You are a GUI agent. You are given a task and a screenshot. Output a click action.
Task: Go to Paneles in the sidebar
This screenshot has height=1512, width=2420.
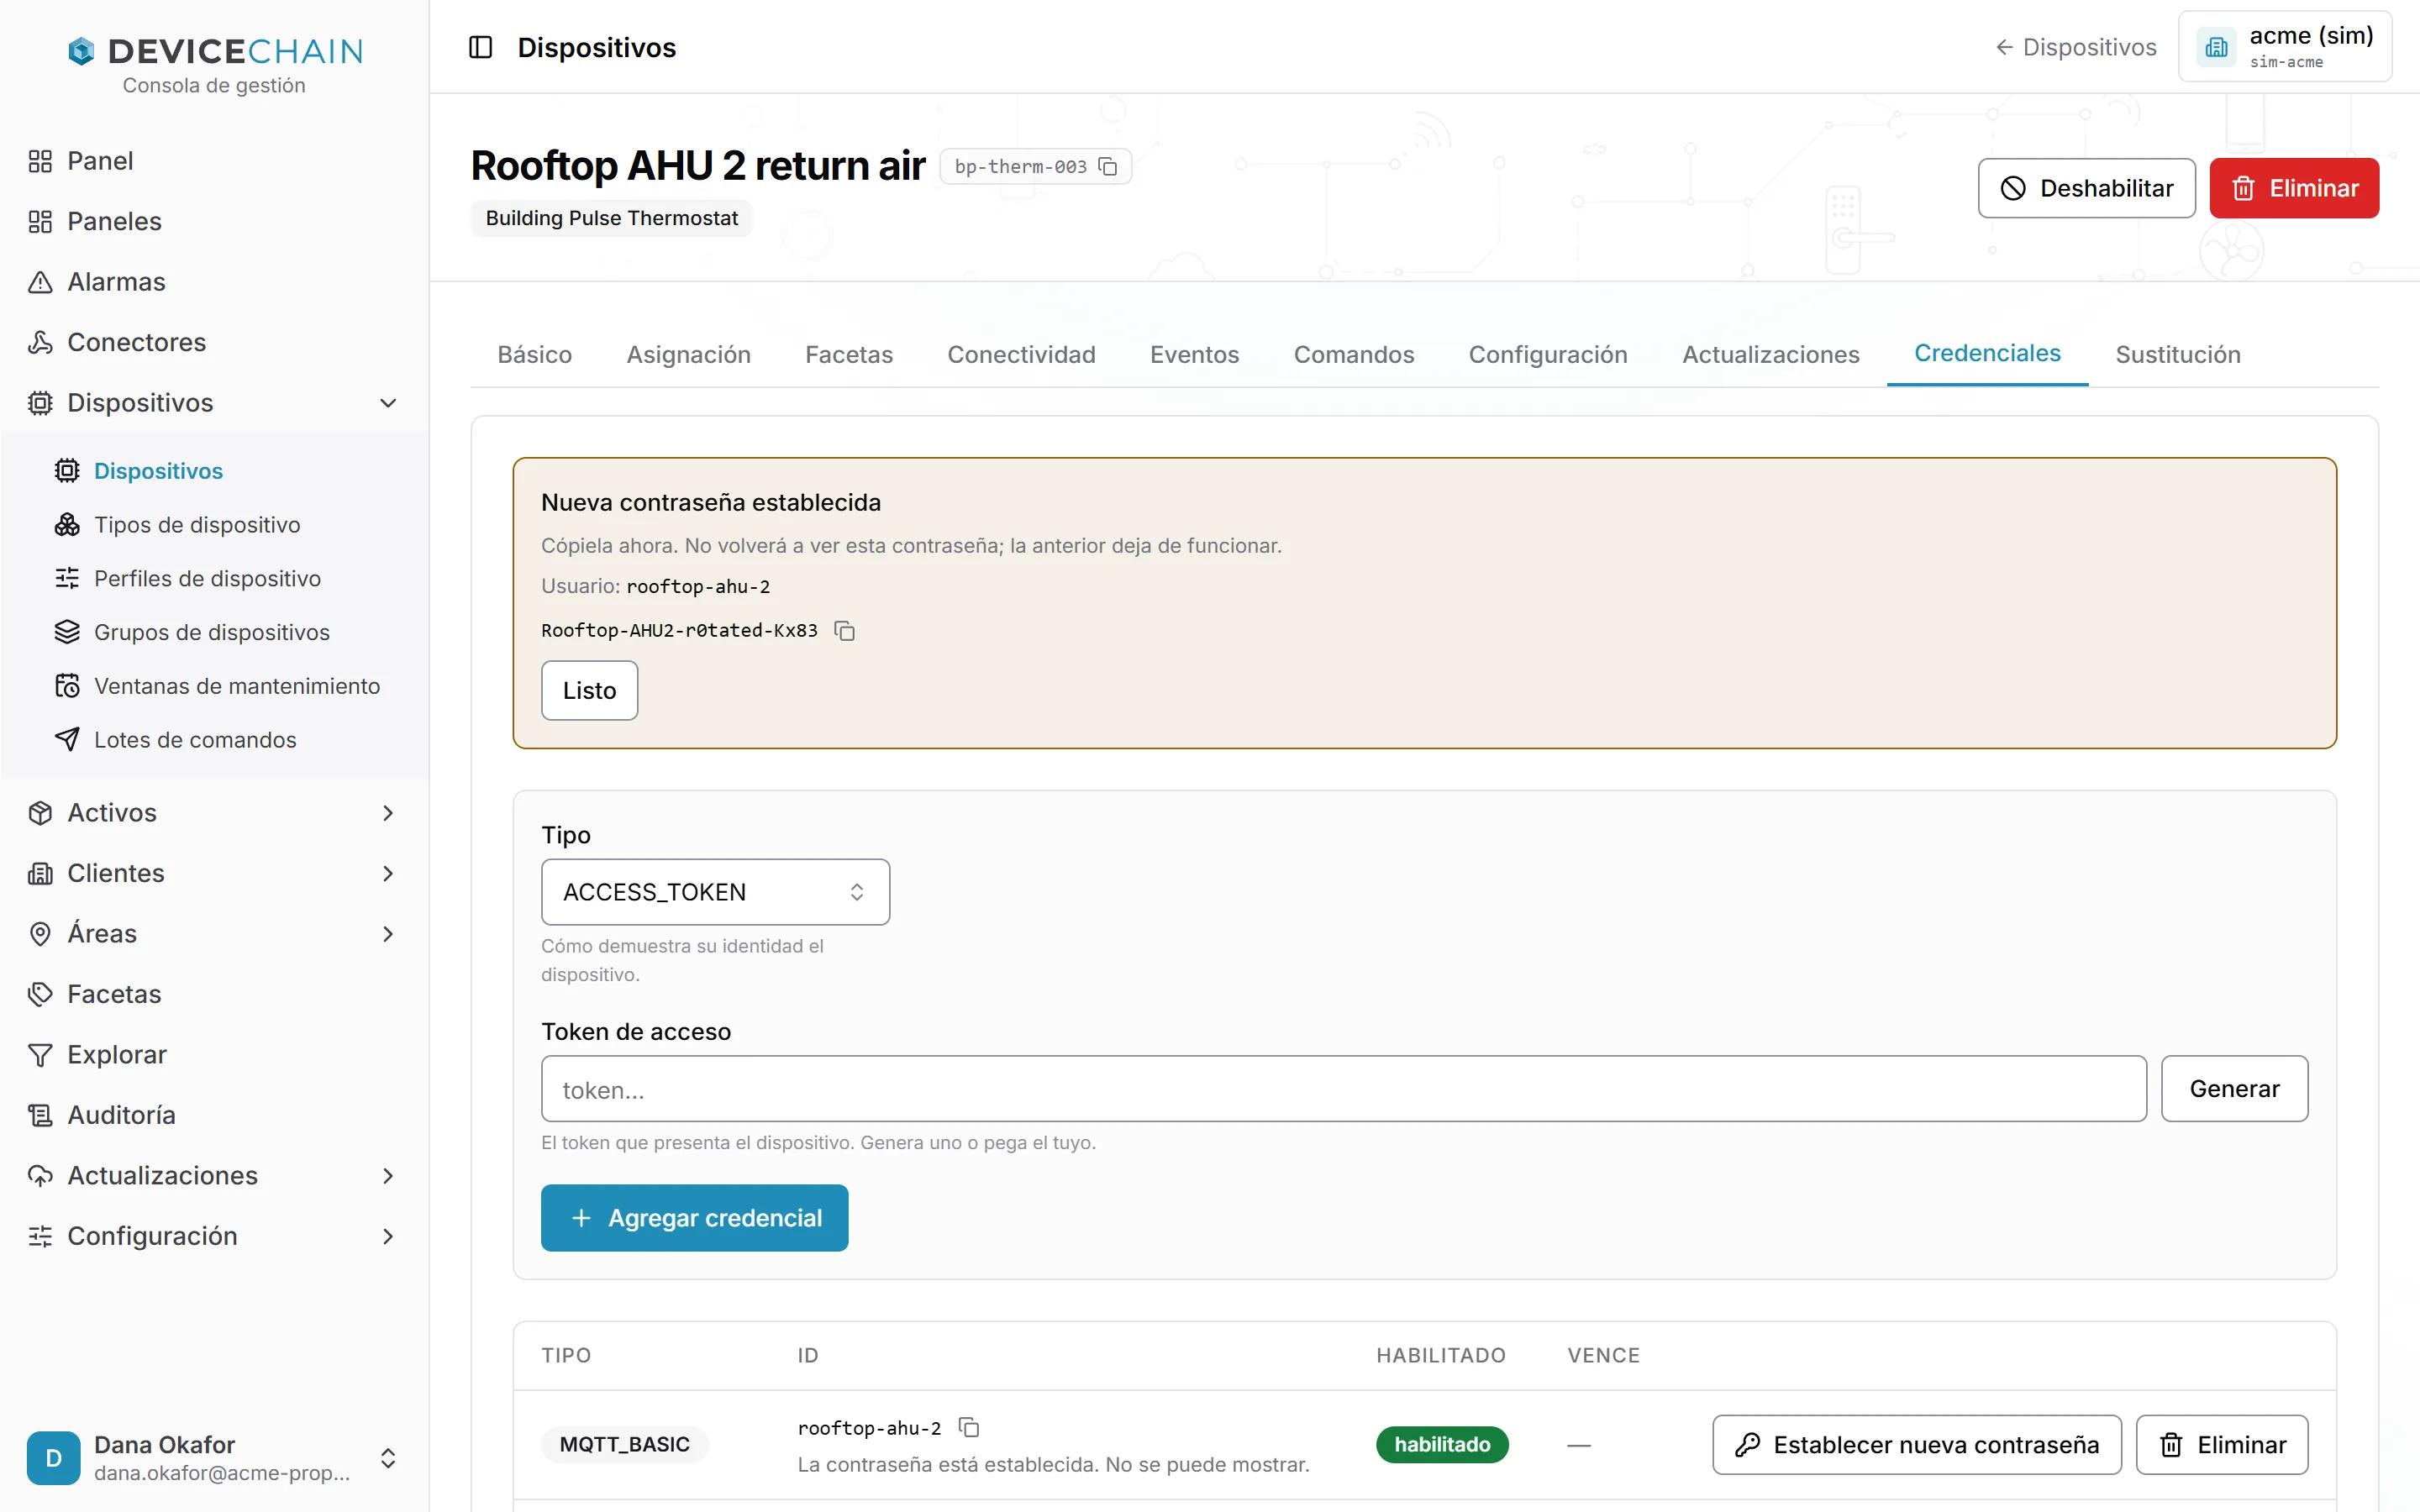coord(214,221)
